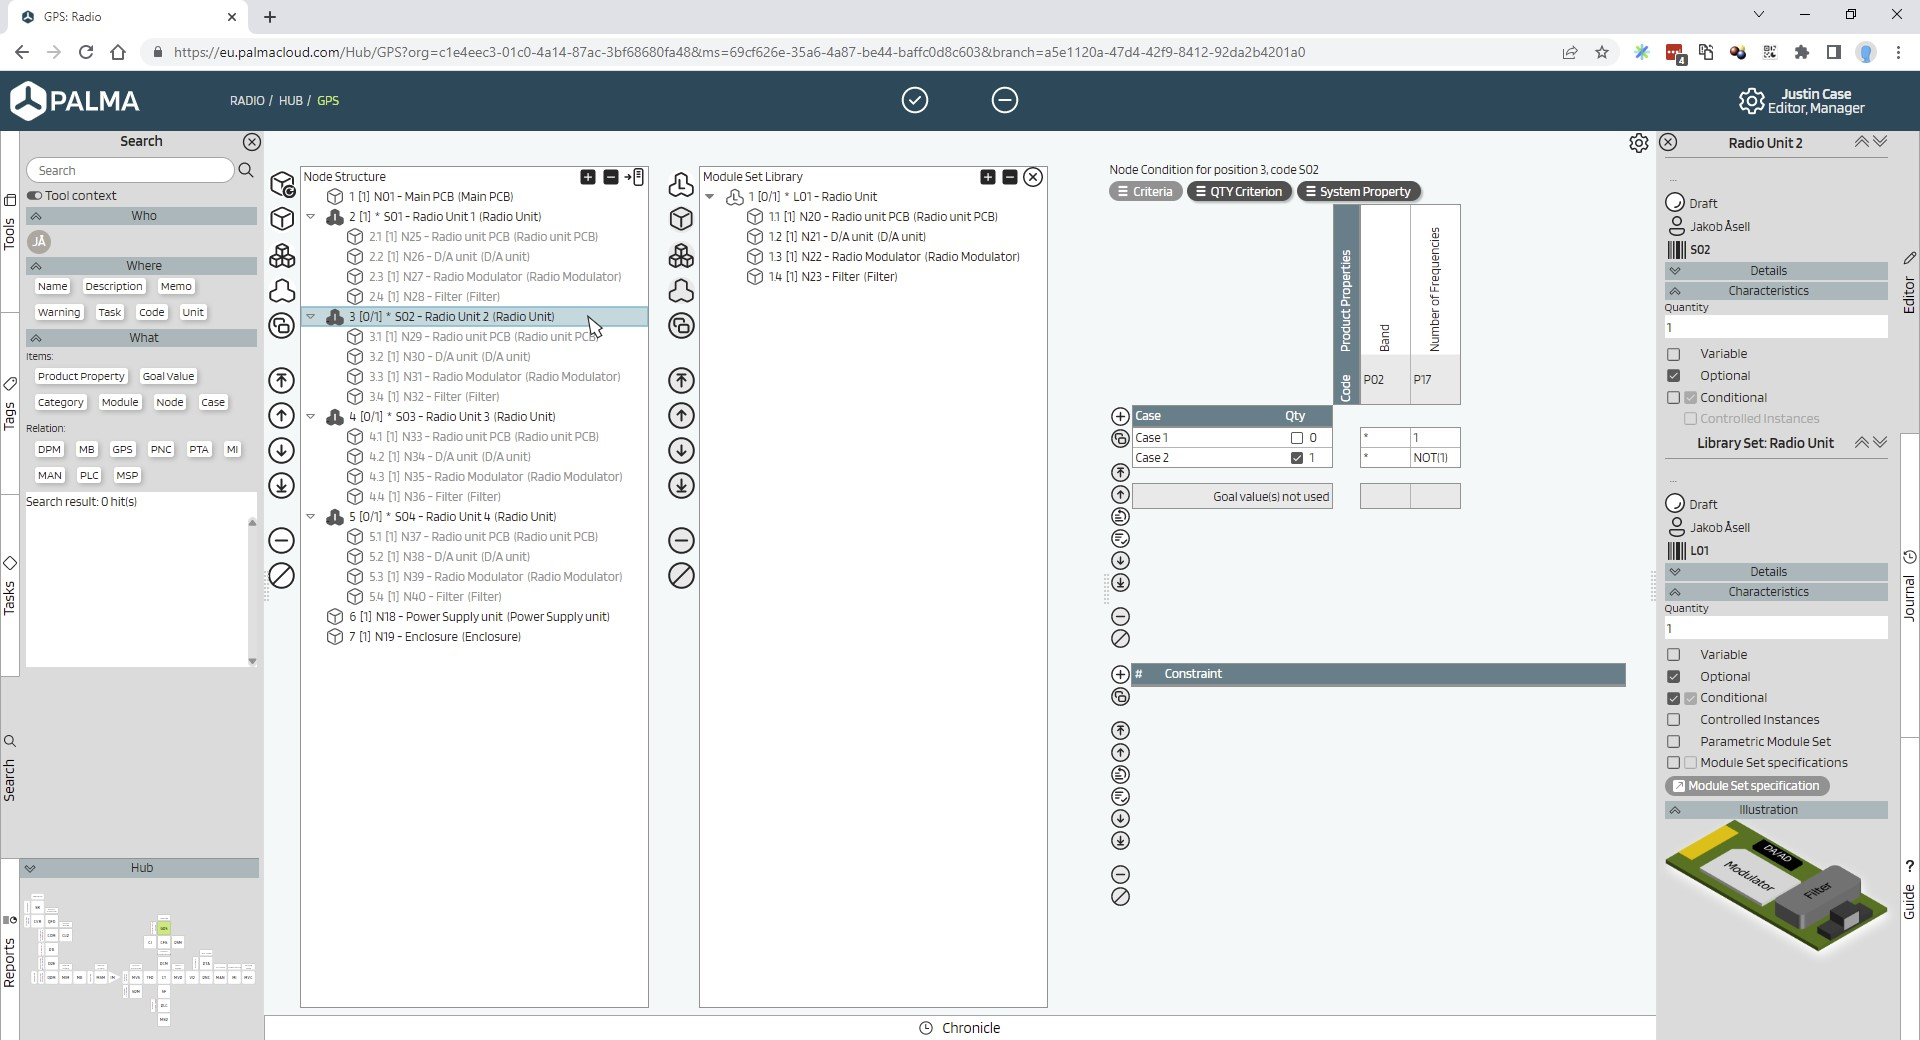Expand the S03 Radio Unit 3 tree node
Viewport: 1920px width, 1040px height.
312,417
